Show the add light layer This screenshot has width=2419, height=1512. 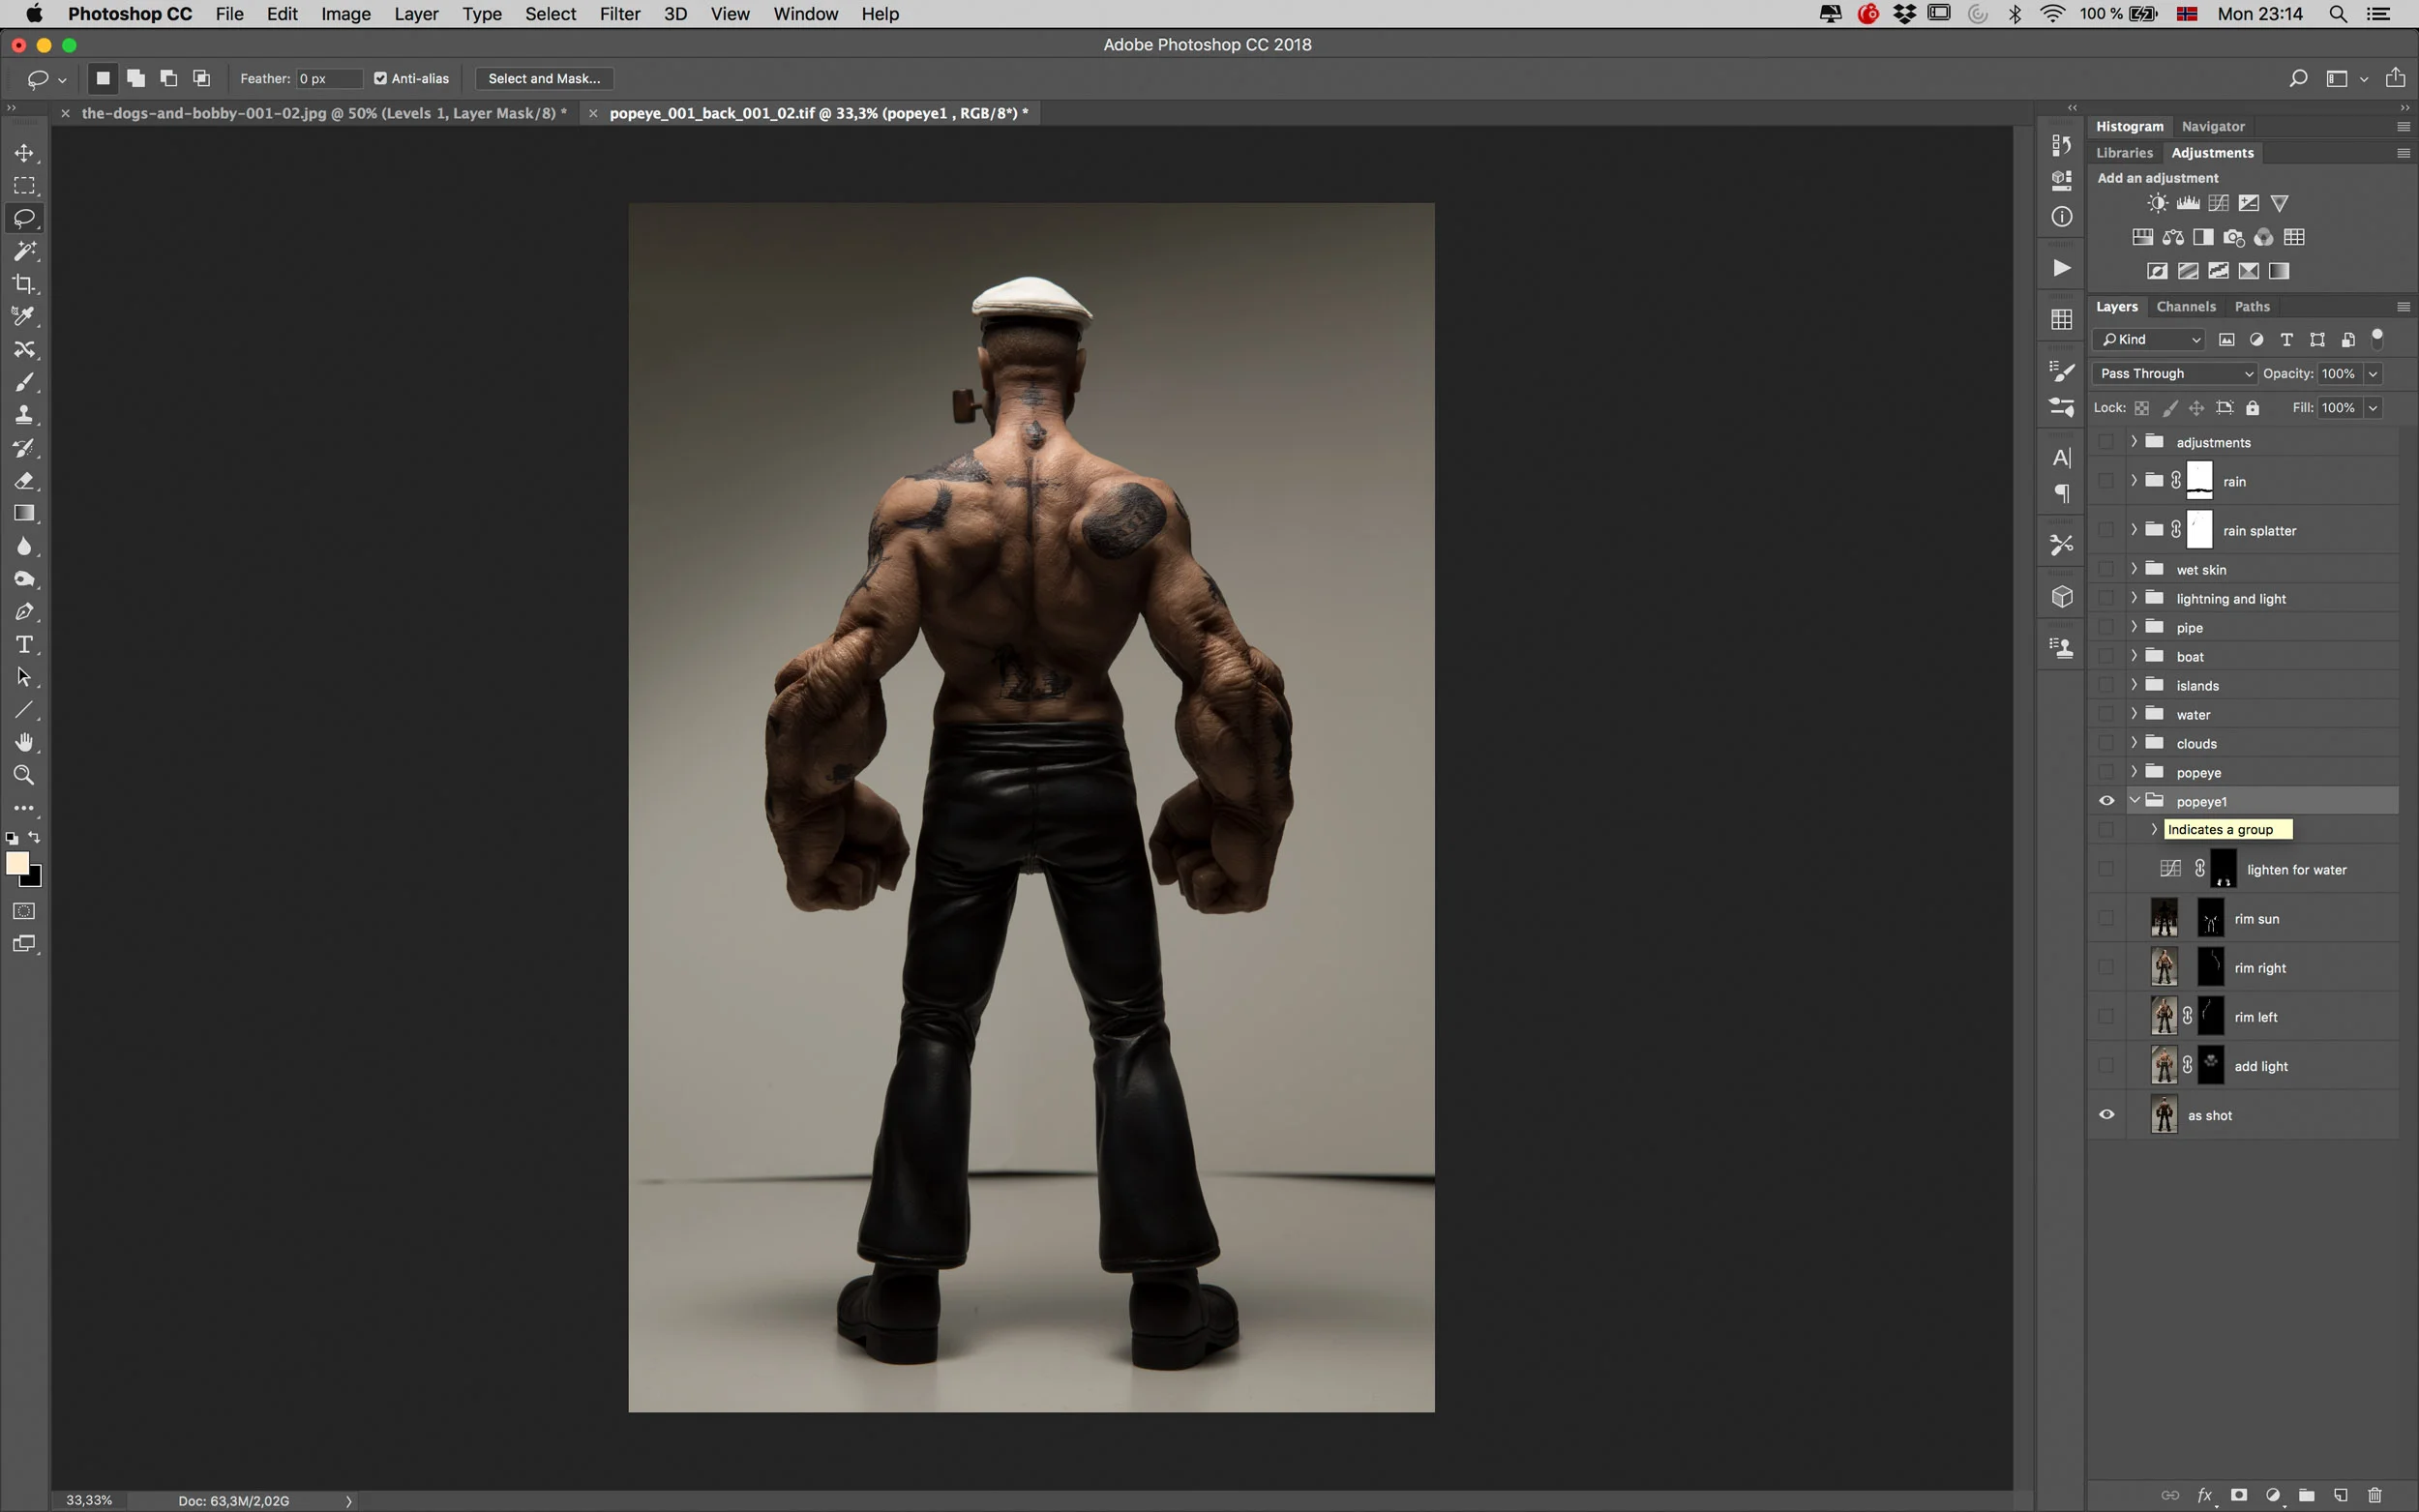click(2106, 1066)
